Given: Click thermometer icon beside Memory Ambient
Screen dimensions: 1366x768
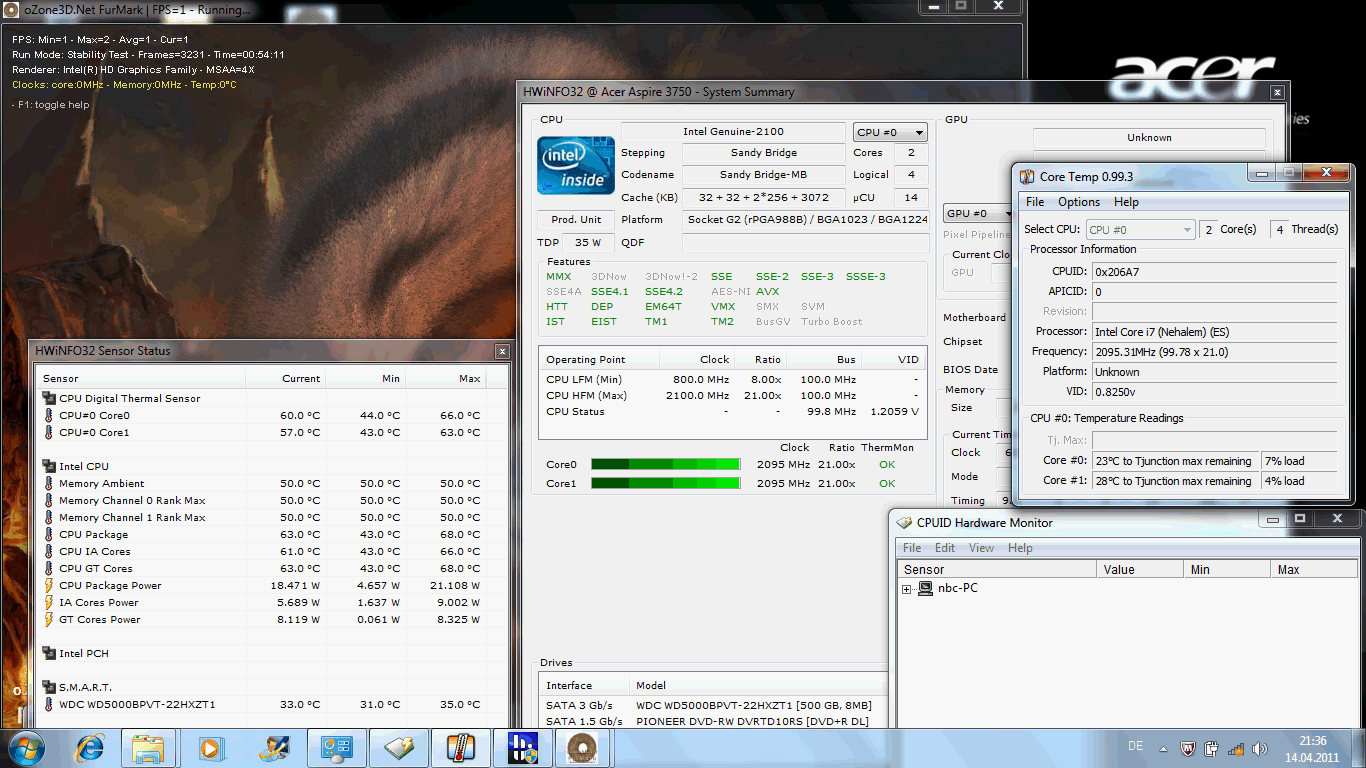Looking at the screenshot, I should coord(48,483).
